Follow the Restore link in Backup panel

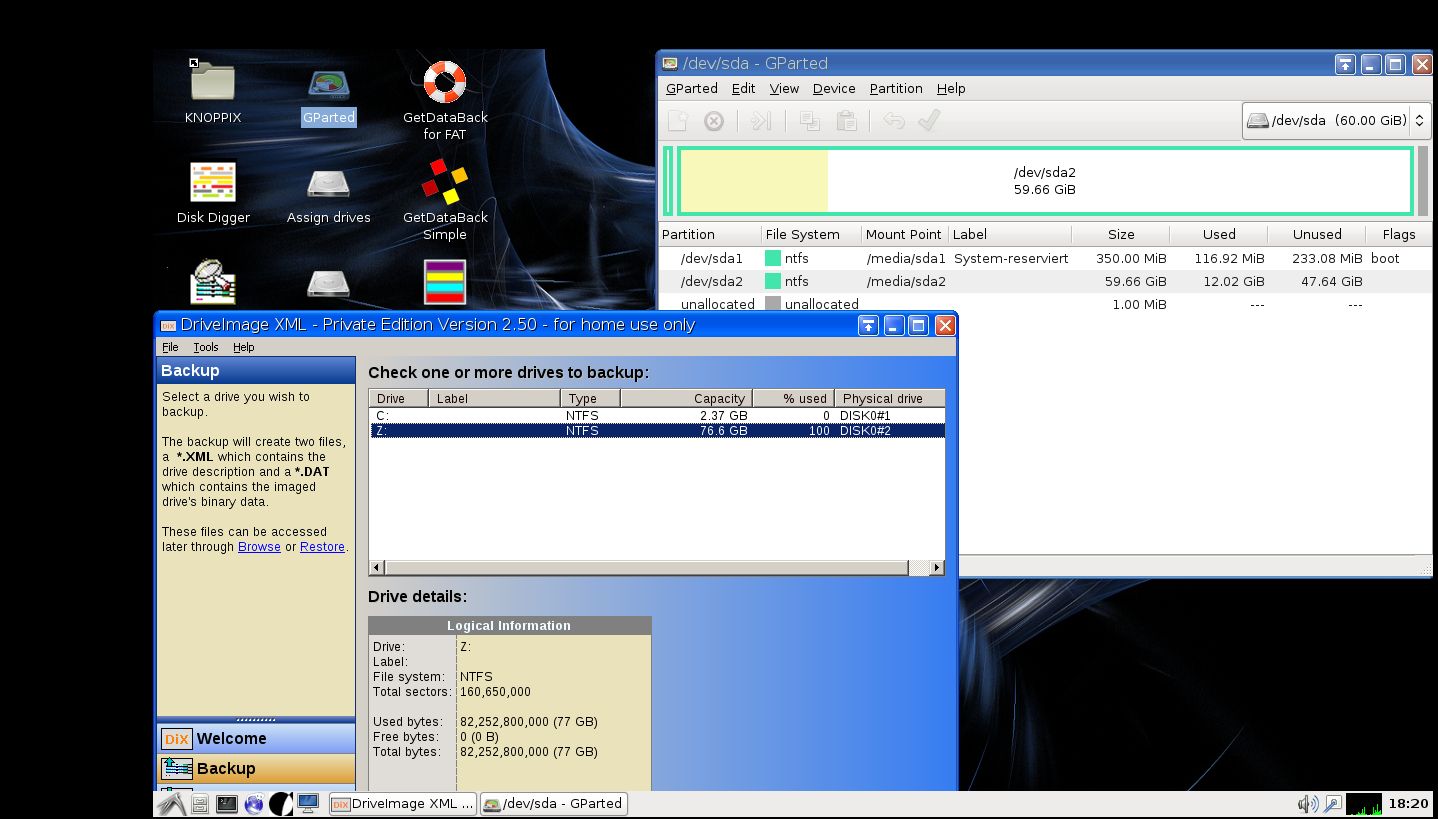pos(322,547)
